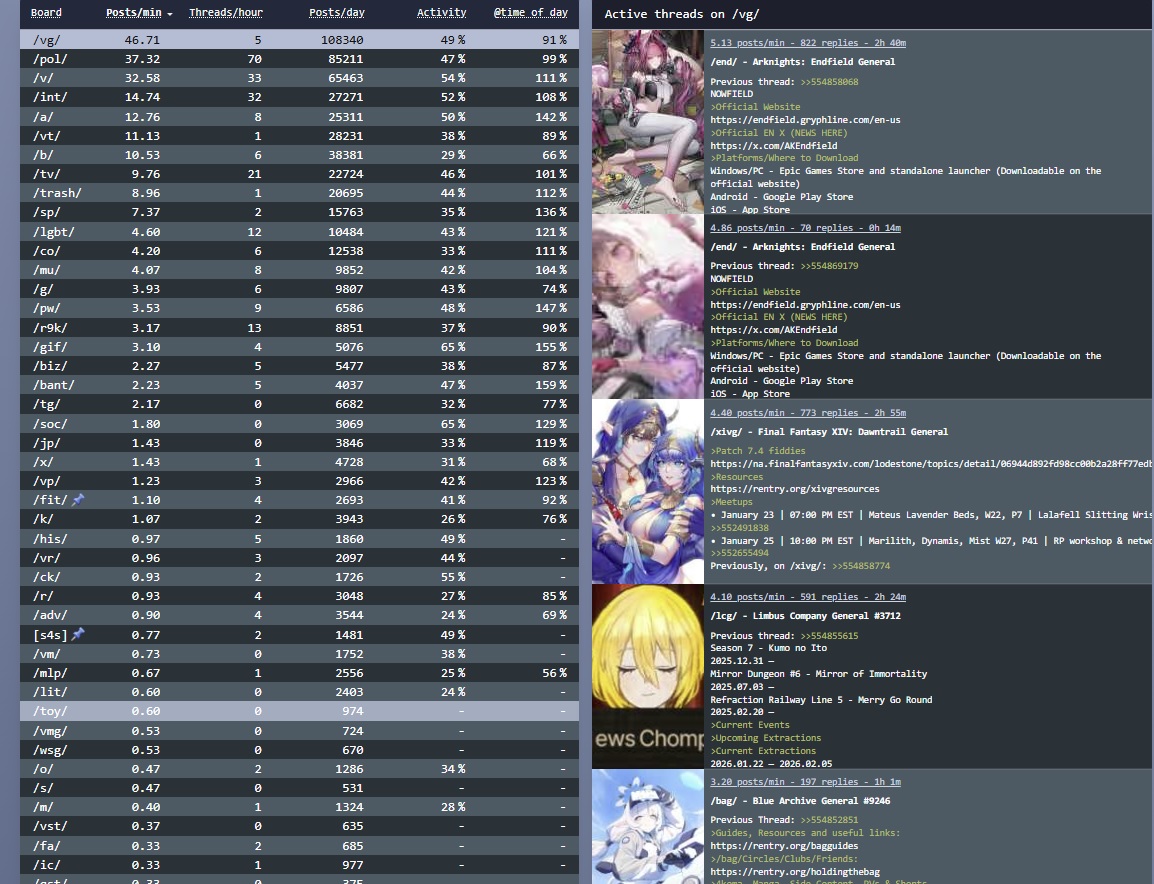Select the /co/ board row
Screen dimensions: 1154x884
pyautogui.click(x=300, y=251)
